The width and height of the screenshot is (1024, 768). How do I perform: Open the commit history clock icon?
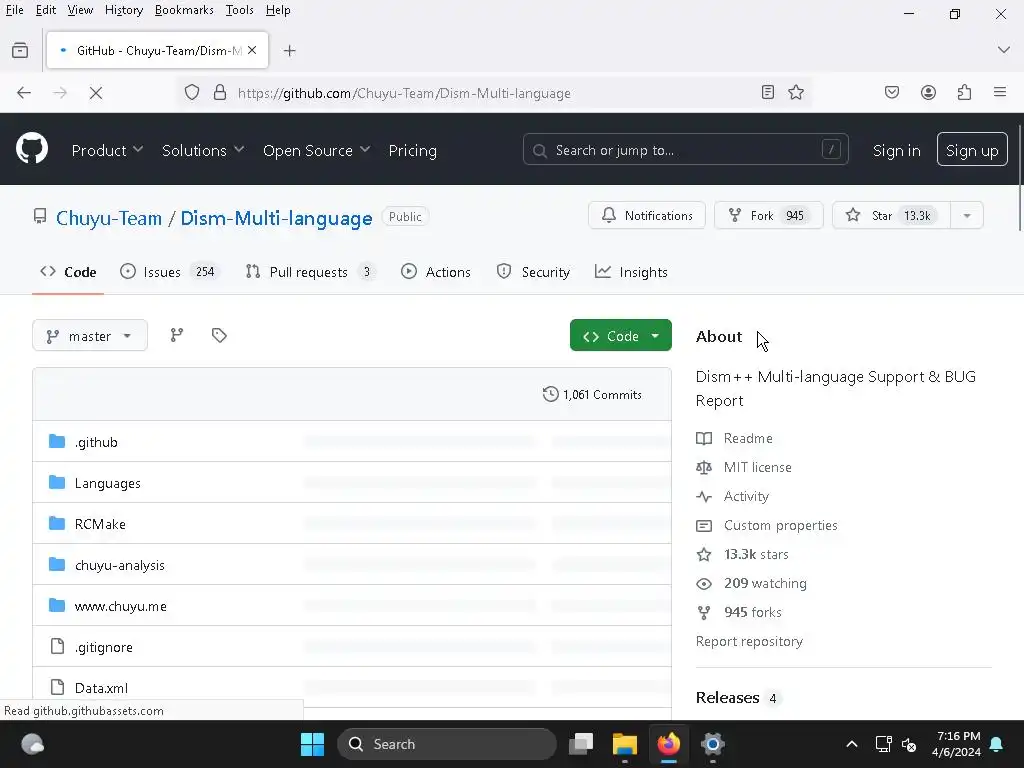tap(551, 394)
